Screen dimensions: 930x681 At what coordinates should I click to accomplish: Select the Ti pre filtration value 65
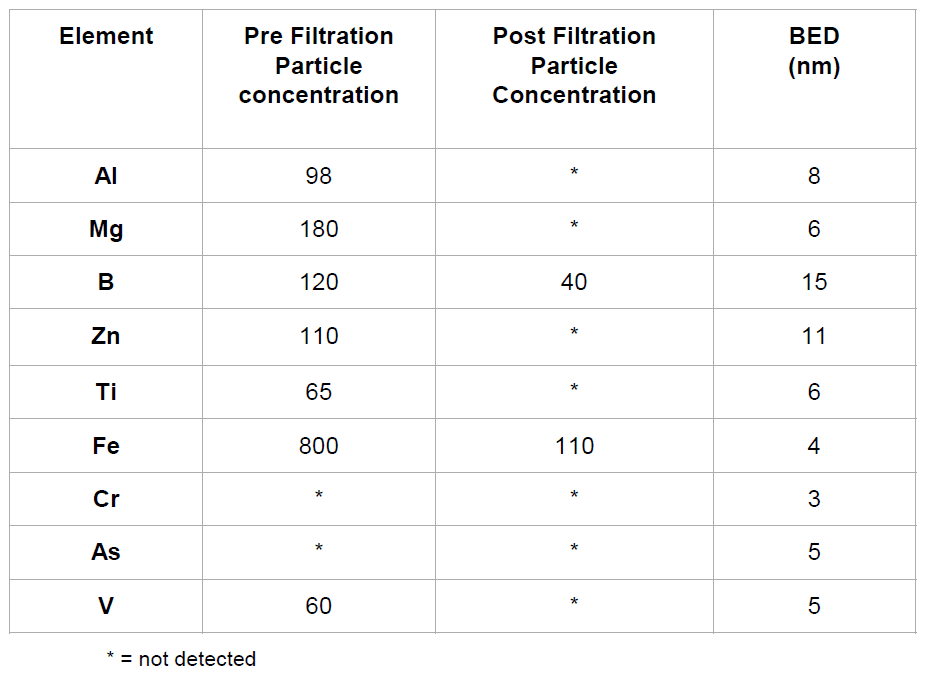pyautogui.click(x=319, y=392)
